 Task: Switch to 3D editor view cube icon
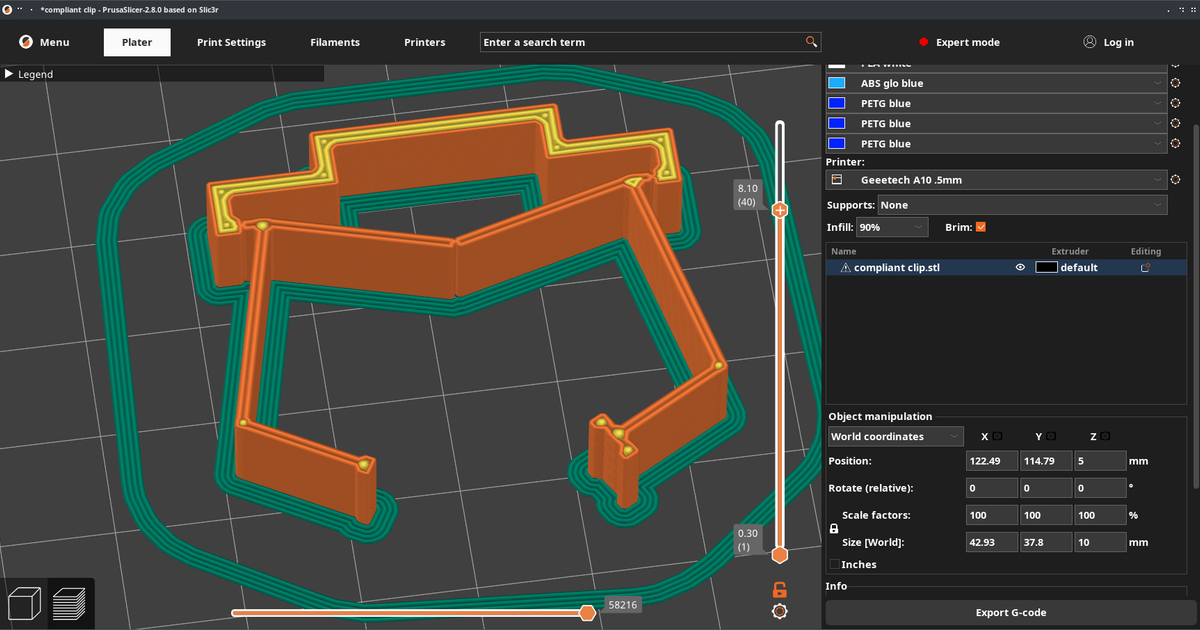coord(24,604)
